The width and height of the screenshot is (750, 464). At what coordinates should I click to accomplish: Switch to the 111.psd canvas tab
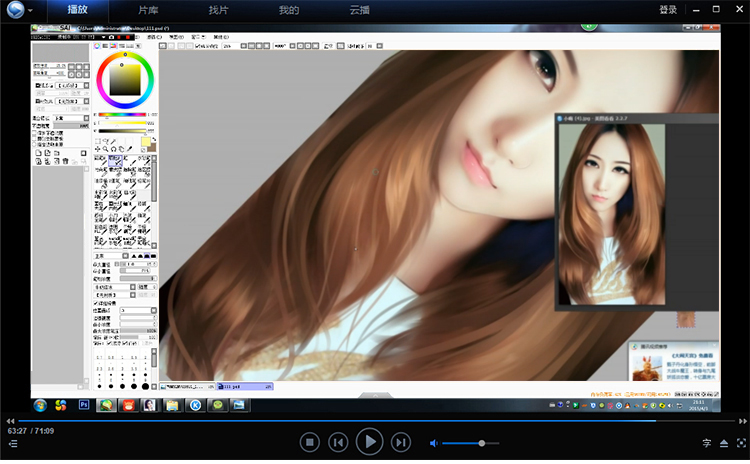(x=244, y=386)
